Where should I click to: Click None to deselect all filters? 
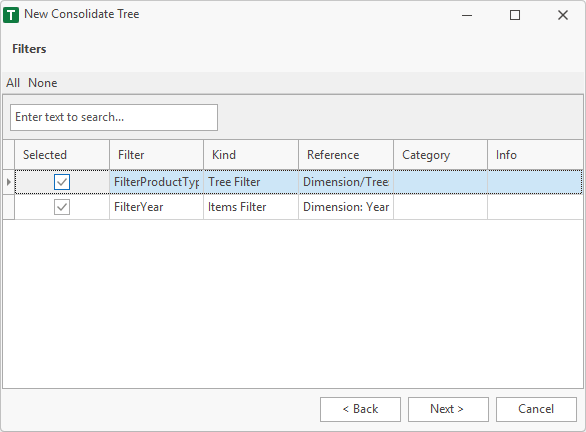tap(43, 83)
